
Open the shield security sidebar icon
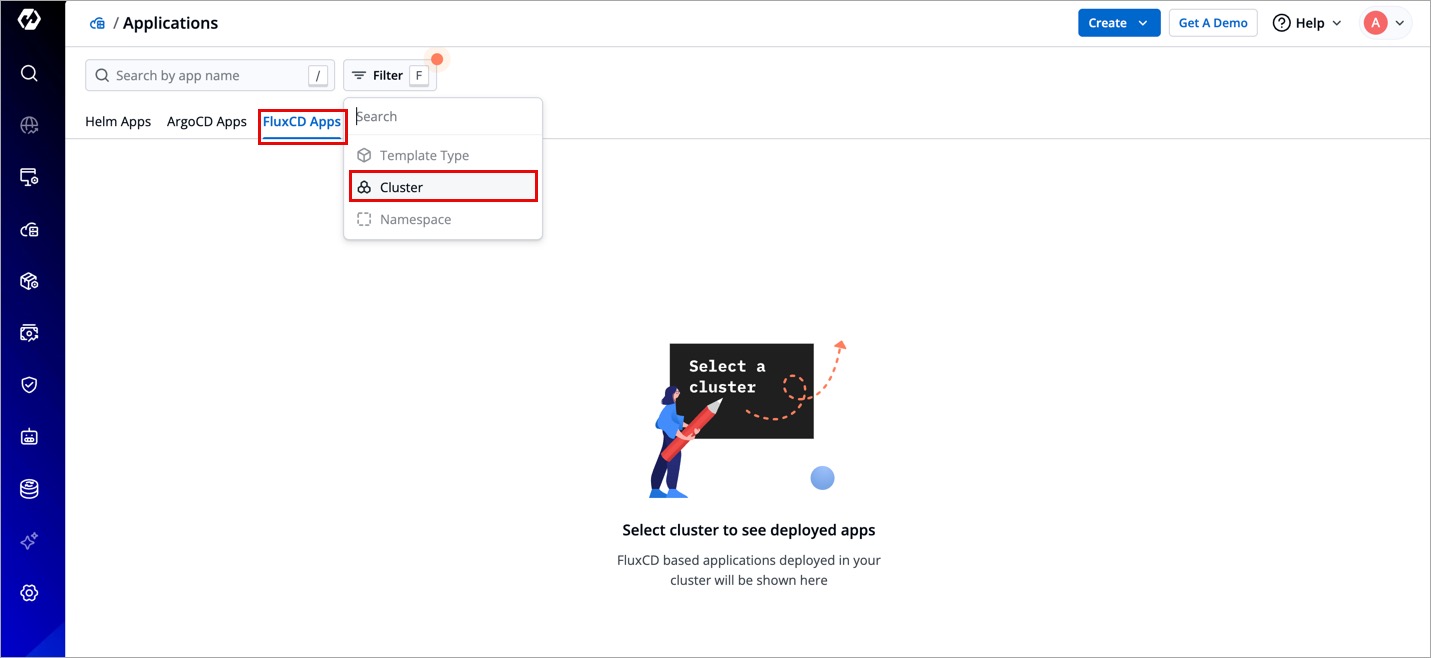(29, 385)
